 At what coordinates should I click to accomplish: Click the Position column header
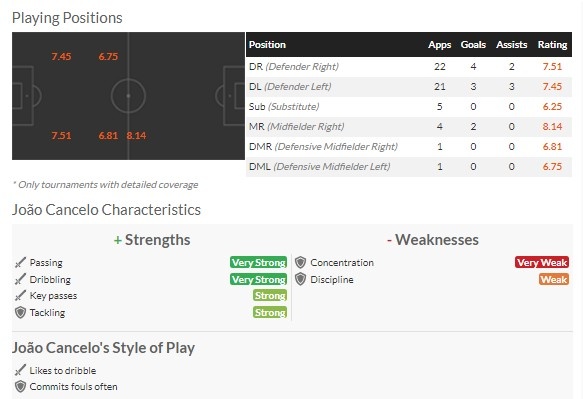point(267,45)
